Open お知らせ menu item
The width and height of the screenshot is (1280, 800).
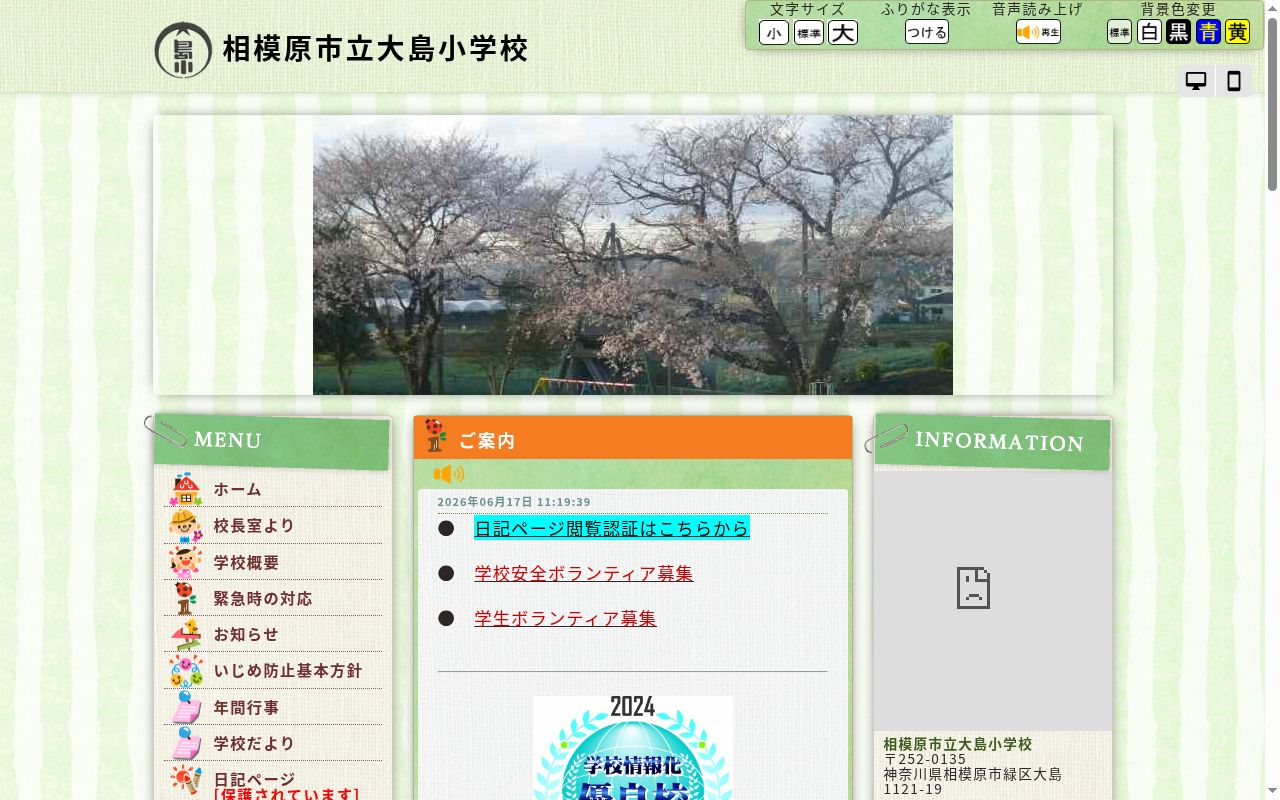tap(273, 634)
